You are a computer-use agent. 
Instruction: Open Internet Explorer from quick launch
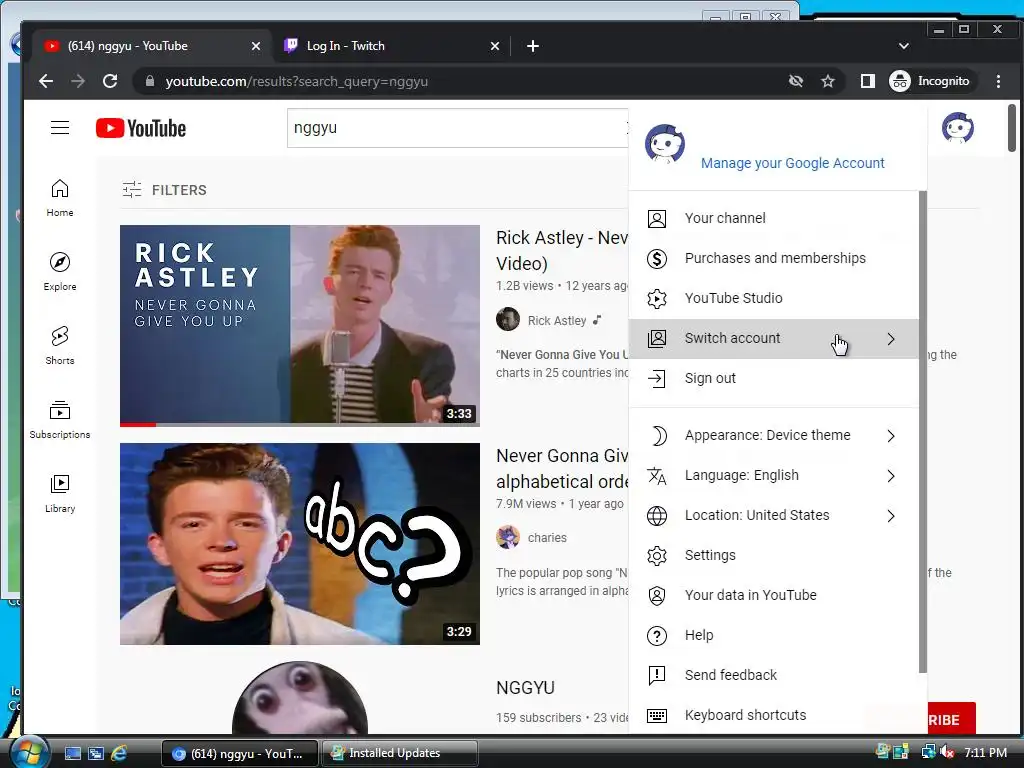120,753
